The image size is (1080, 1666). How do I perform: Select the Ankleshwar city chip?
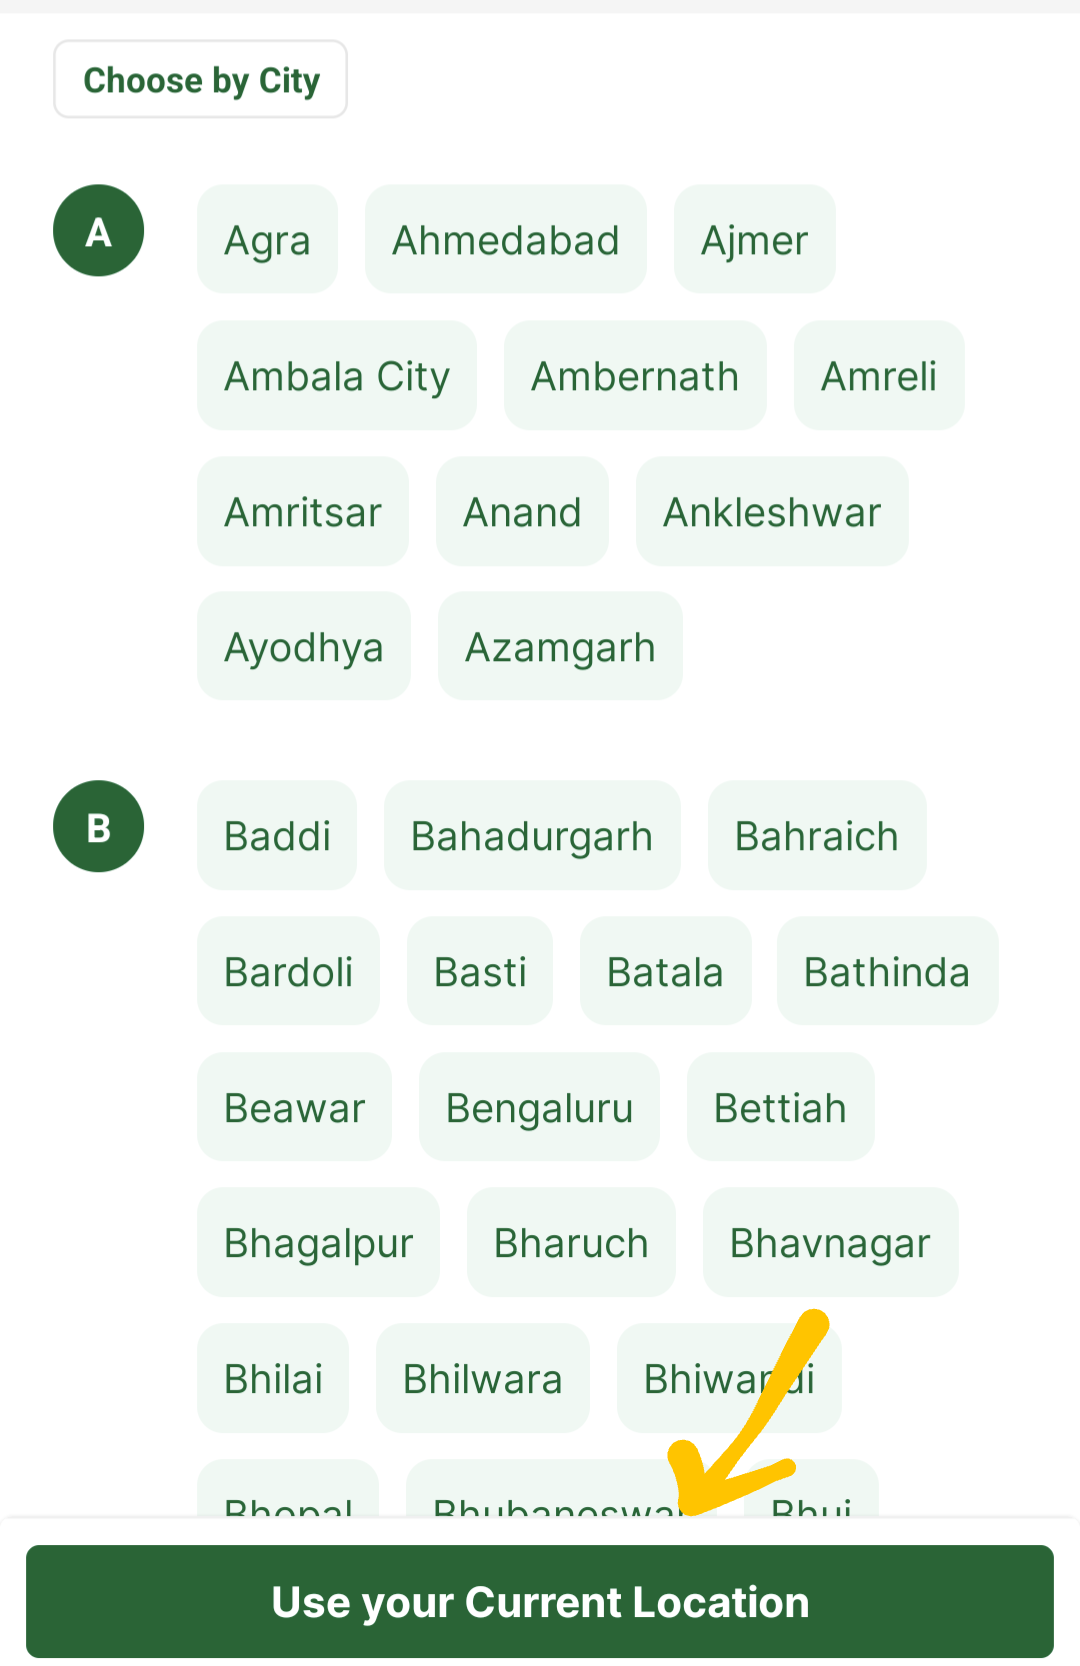[772, 512]
